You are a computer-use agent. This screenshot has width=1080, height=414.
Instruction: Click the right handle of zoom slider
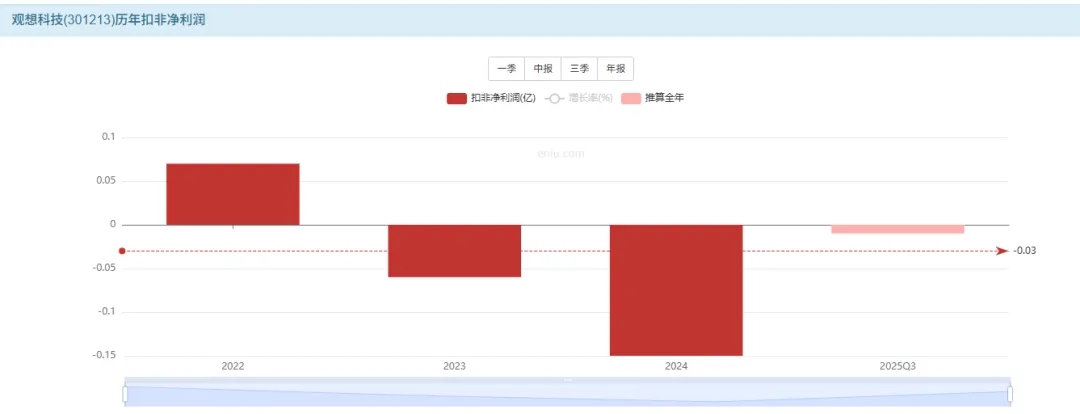click(x=1010, y=394)
